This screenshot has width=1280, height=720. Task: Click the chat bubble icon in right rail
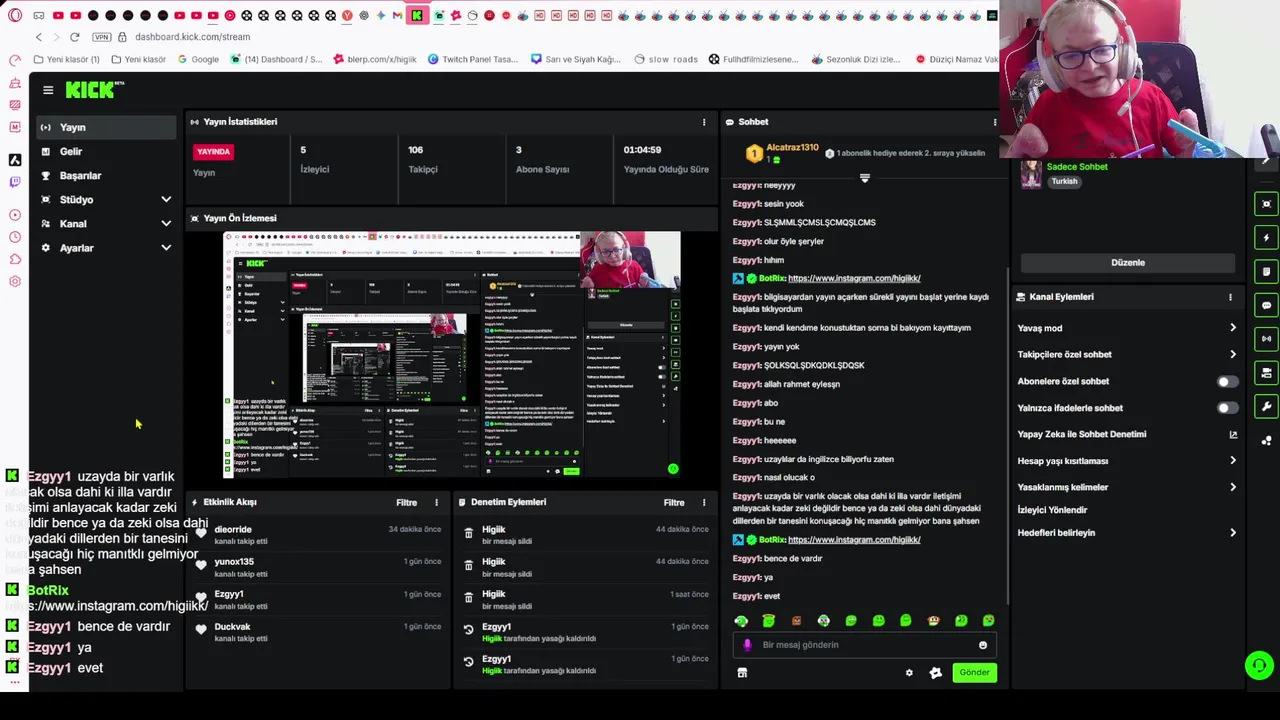[1267, 305]
